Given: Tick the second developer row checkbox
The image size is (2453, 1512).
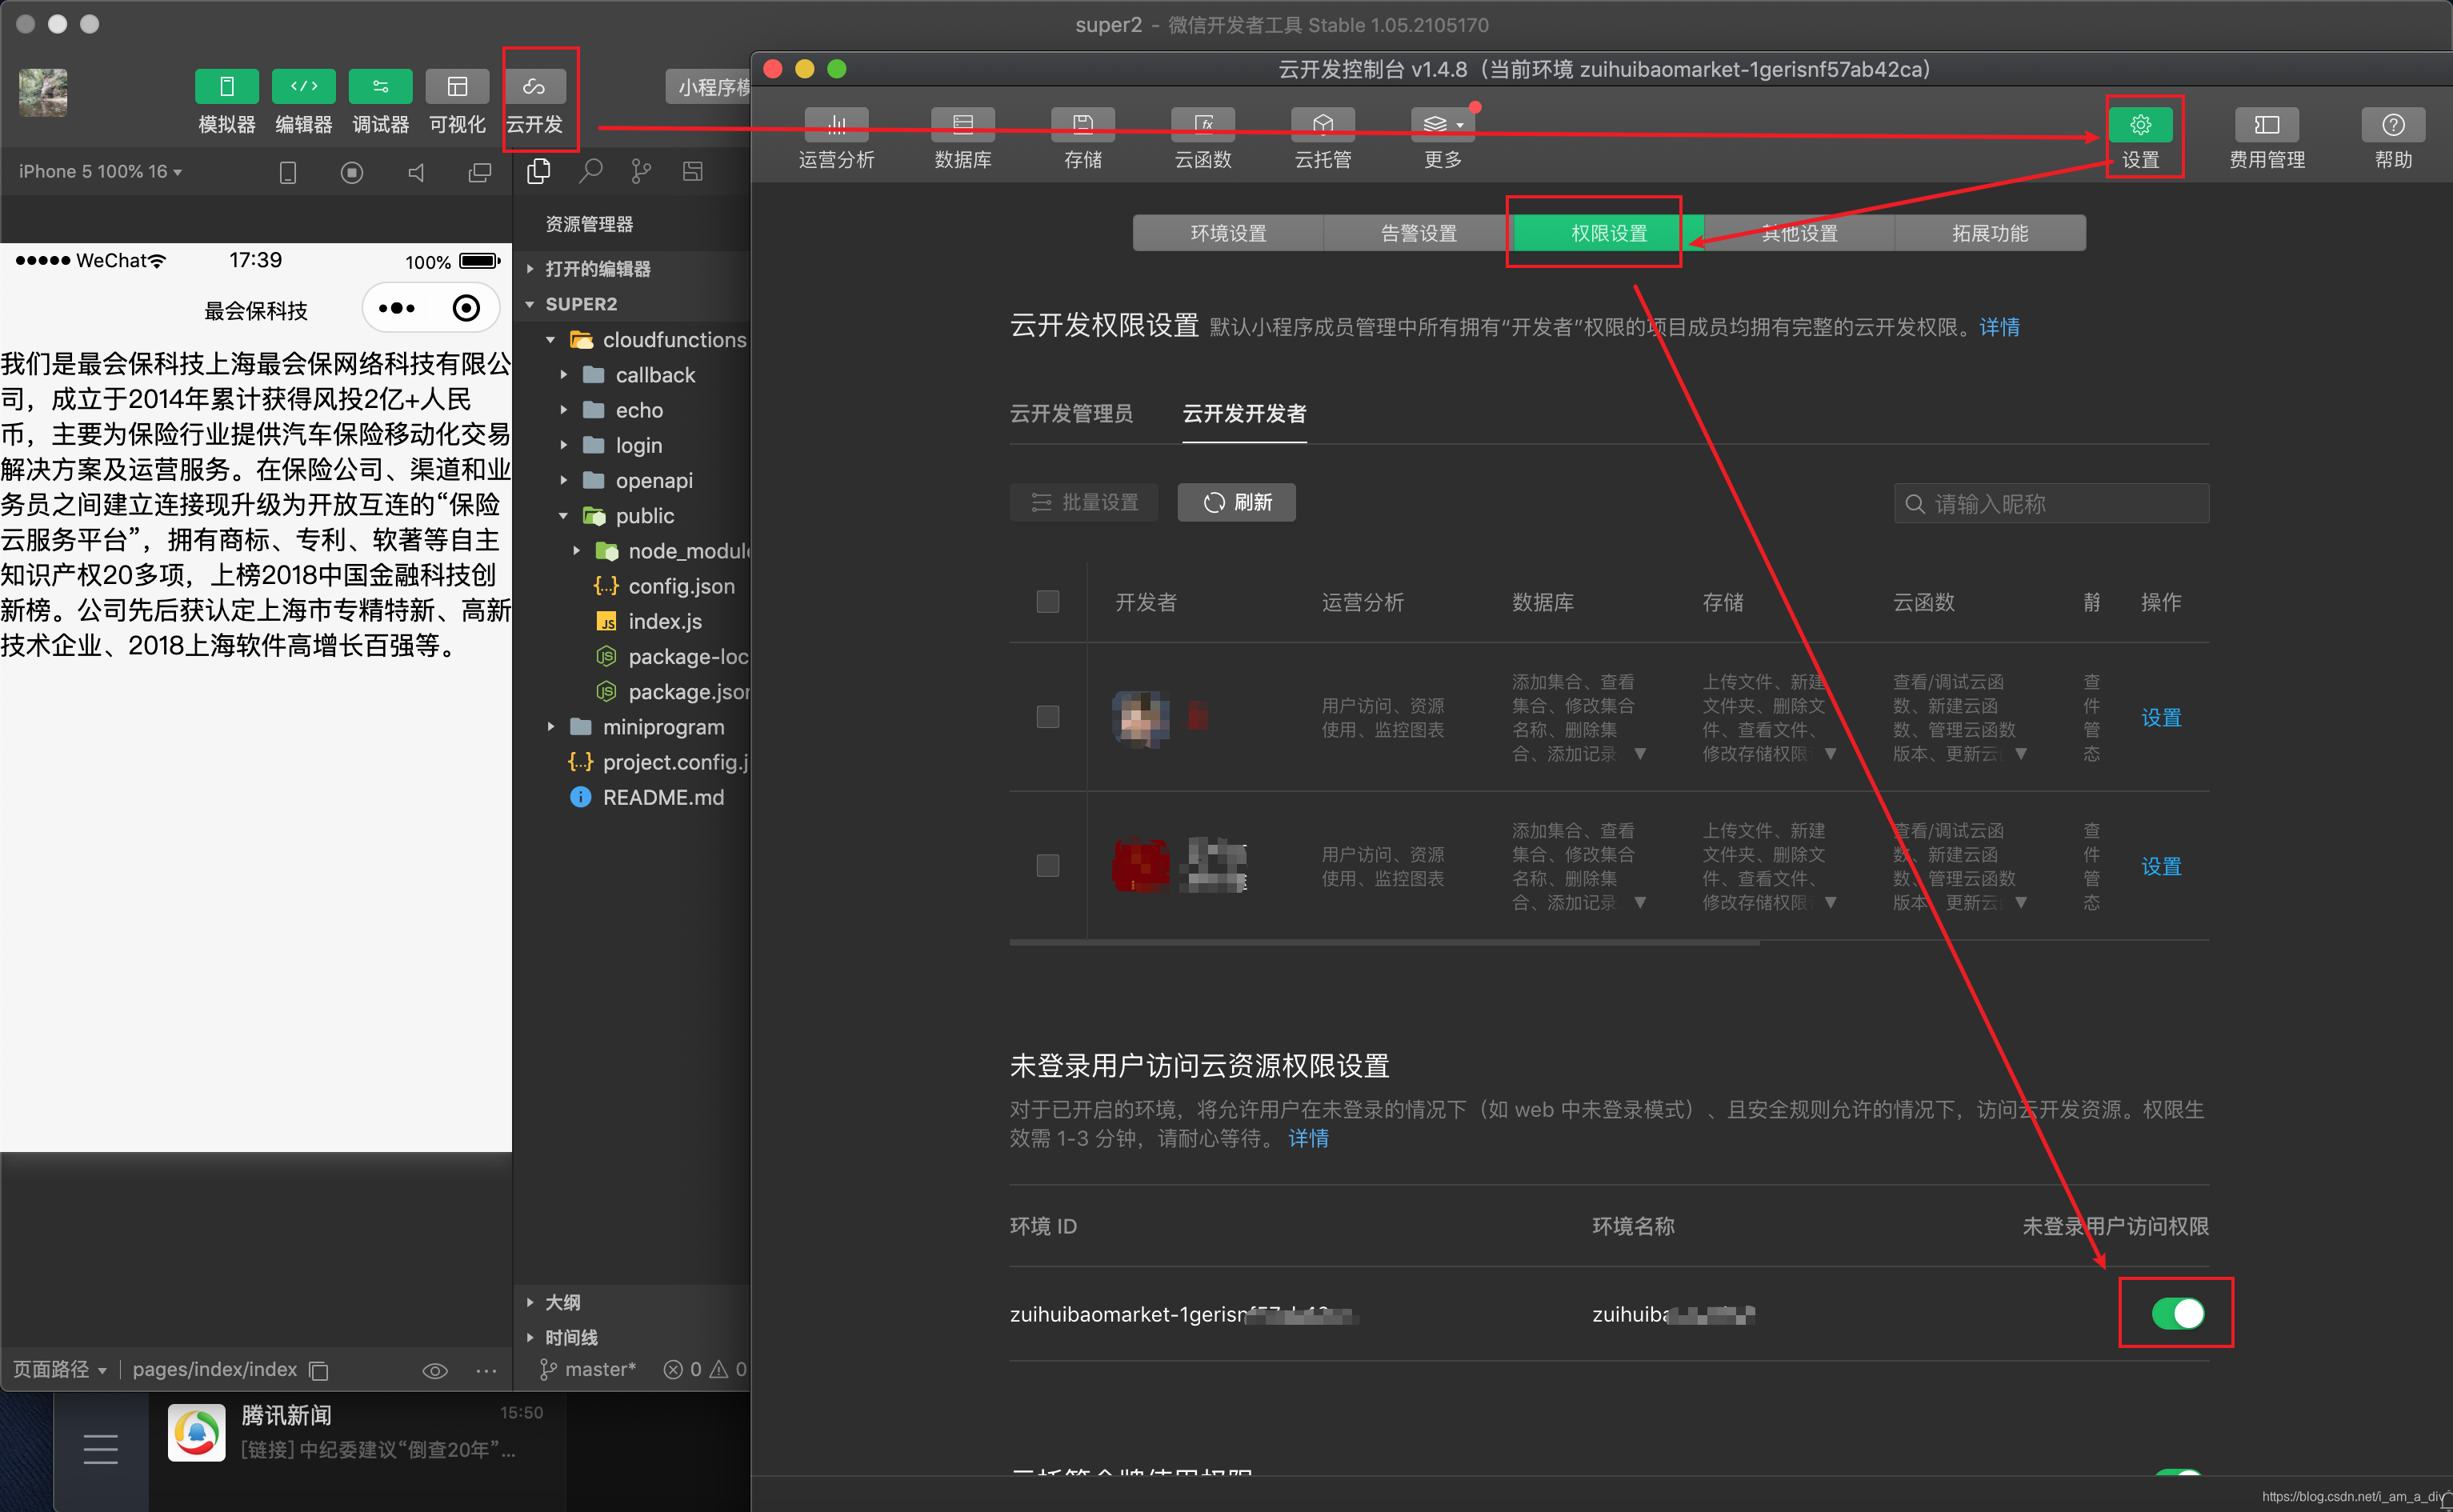Looking at the screenshot, I should [1047, 865].
